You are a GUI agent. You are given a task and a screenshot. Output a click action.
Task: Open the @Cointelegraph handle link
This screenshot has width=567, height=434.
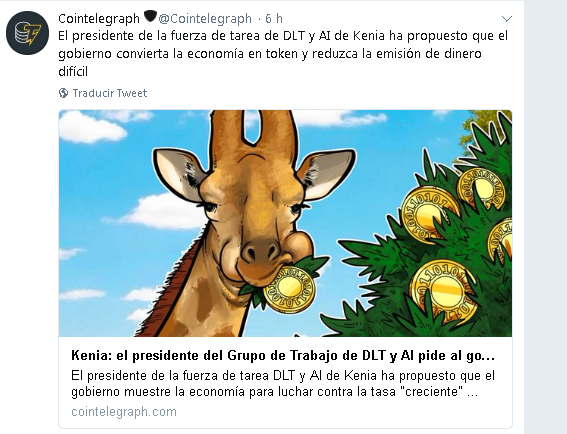pyautogui.click(x=205, y=18)
